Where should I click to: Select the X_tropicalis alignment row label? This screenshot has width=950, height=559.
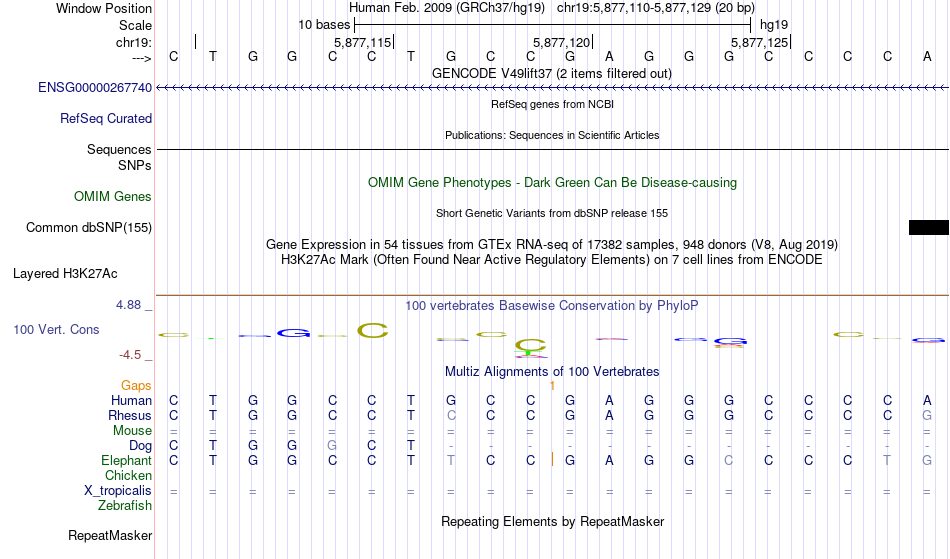point(118,491)
